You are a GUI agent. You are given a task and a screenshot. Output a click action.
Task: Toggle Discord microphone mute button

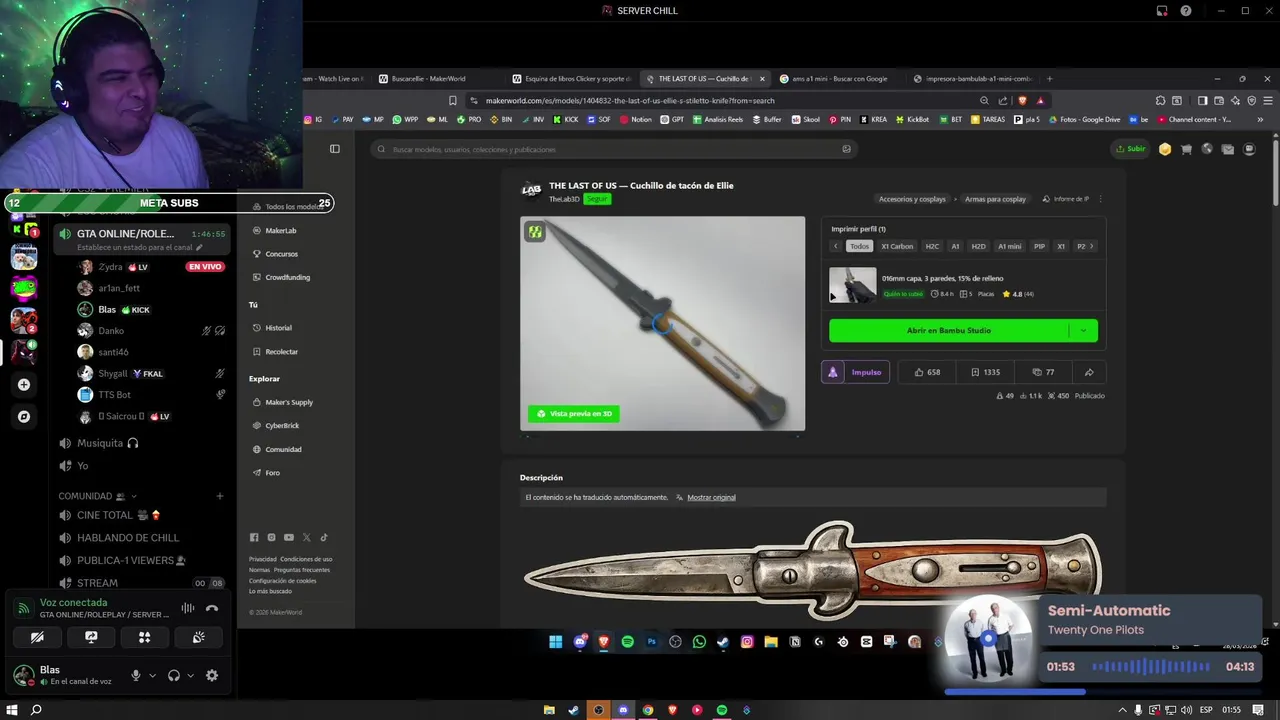pos(136,676)
